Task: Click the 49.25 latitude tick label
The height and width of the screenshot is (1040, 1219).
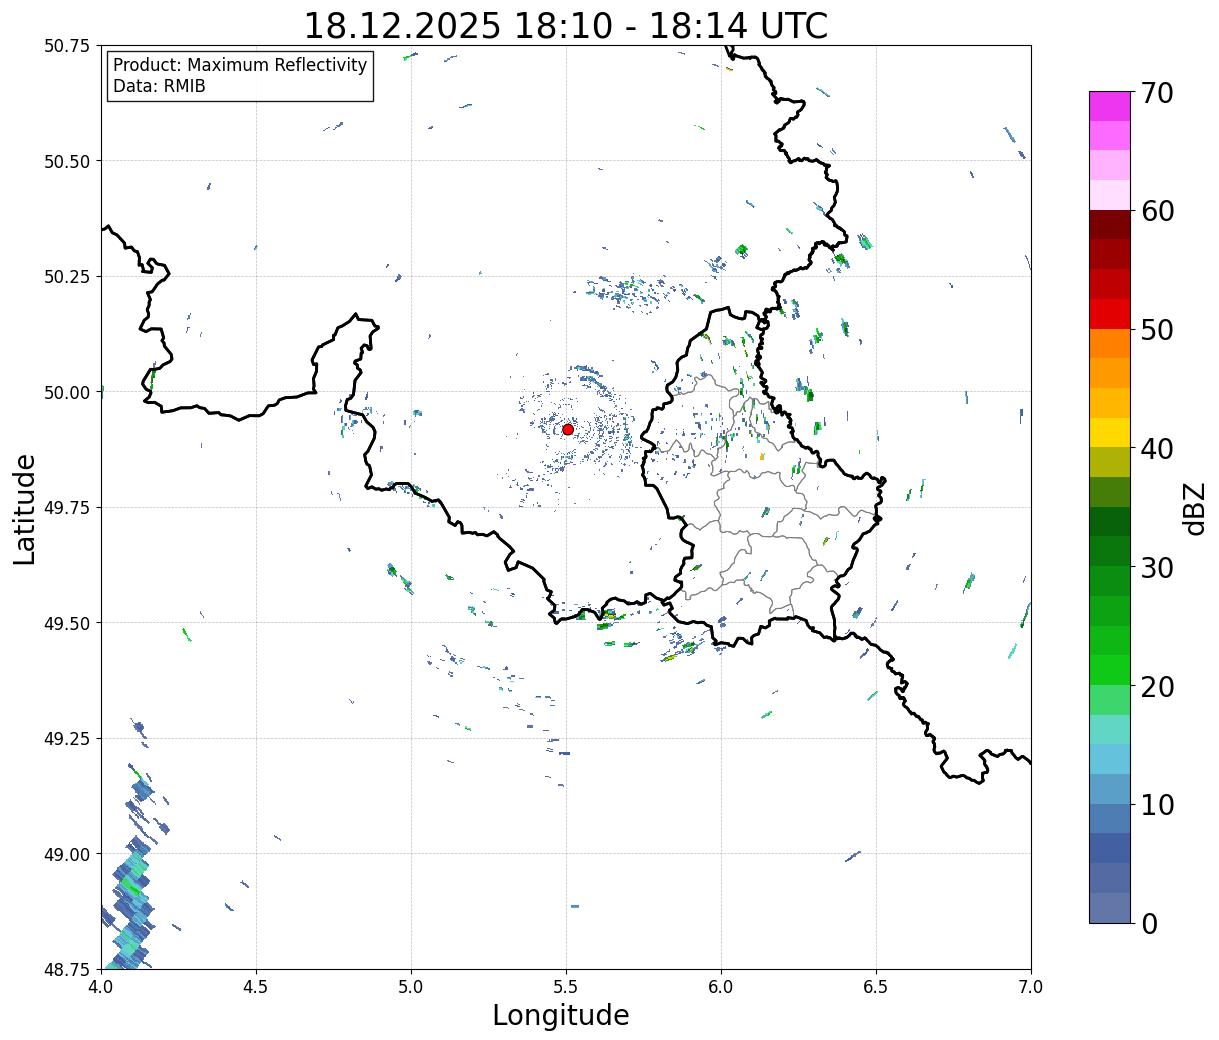Action: click(x=67, y=739)
